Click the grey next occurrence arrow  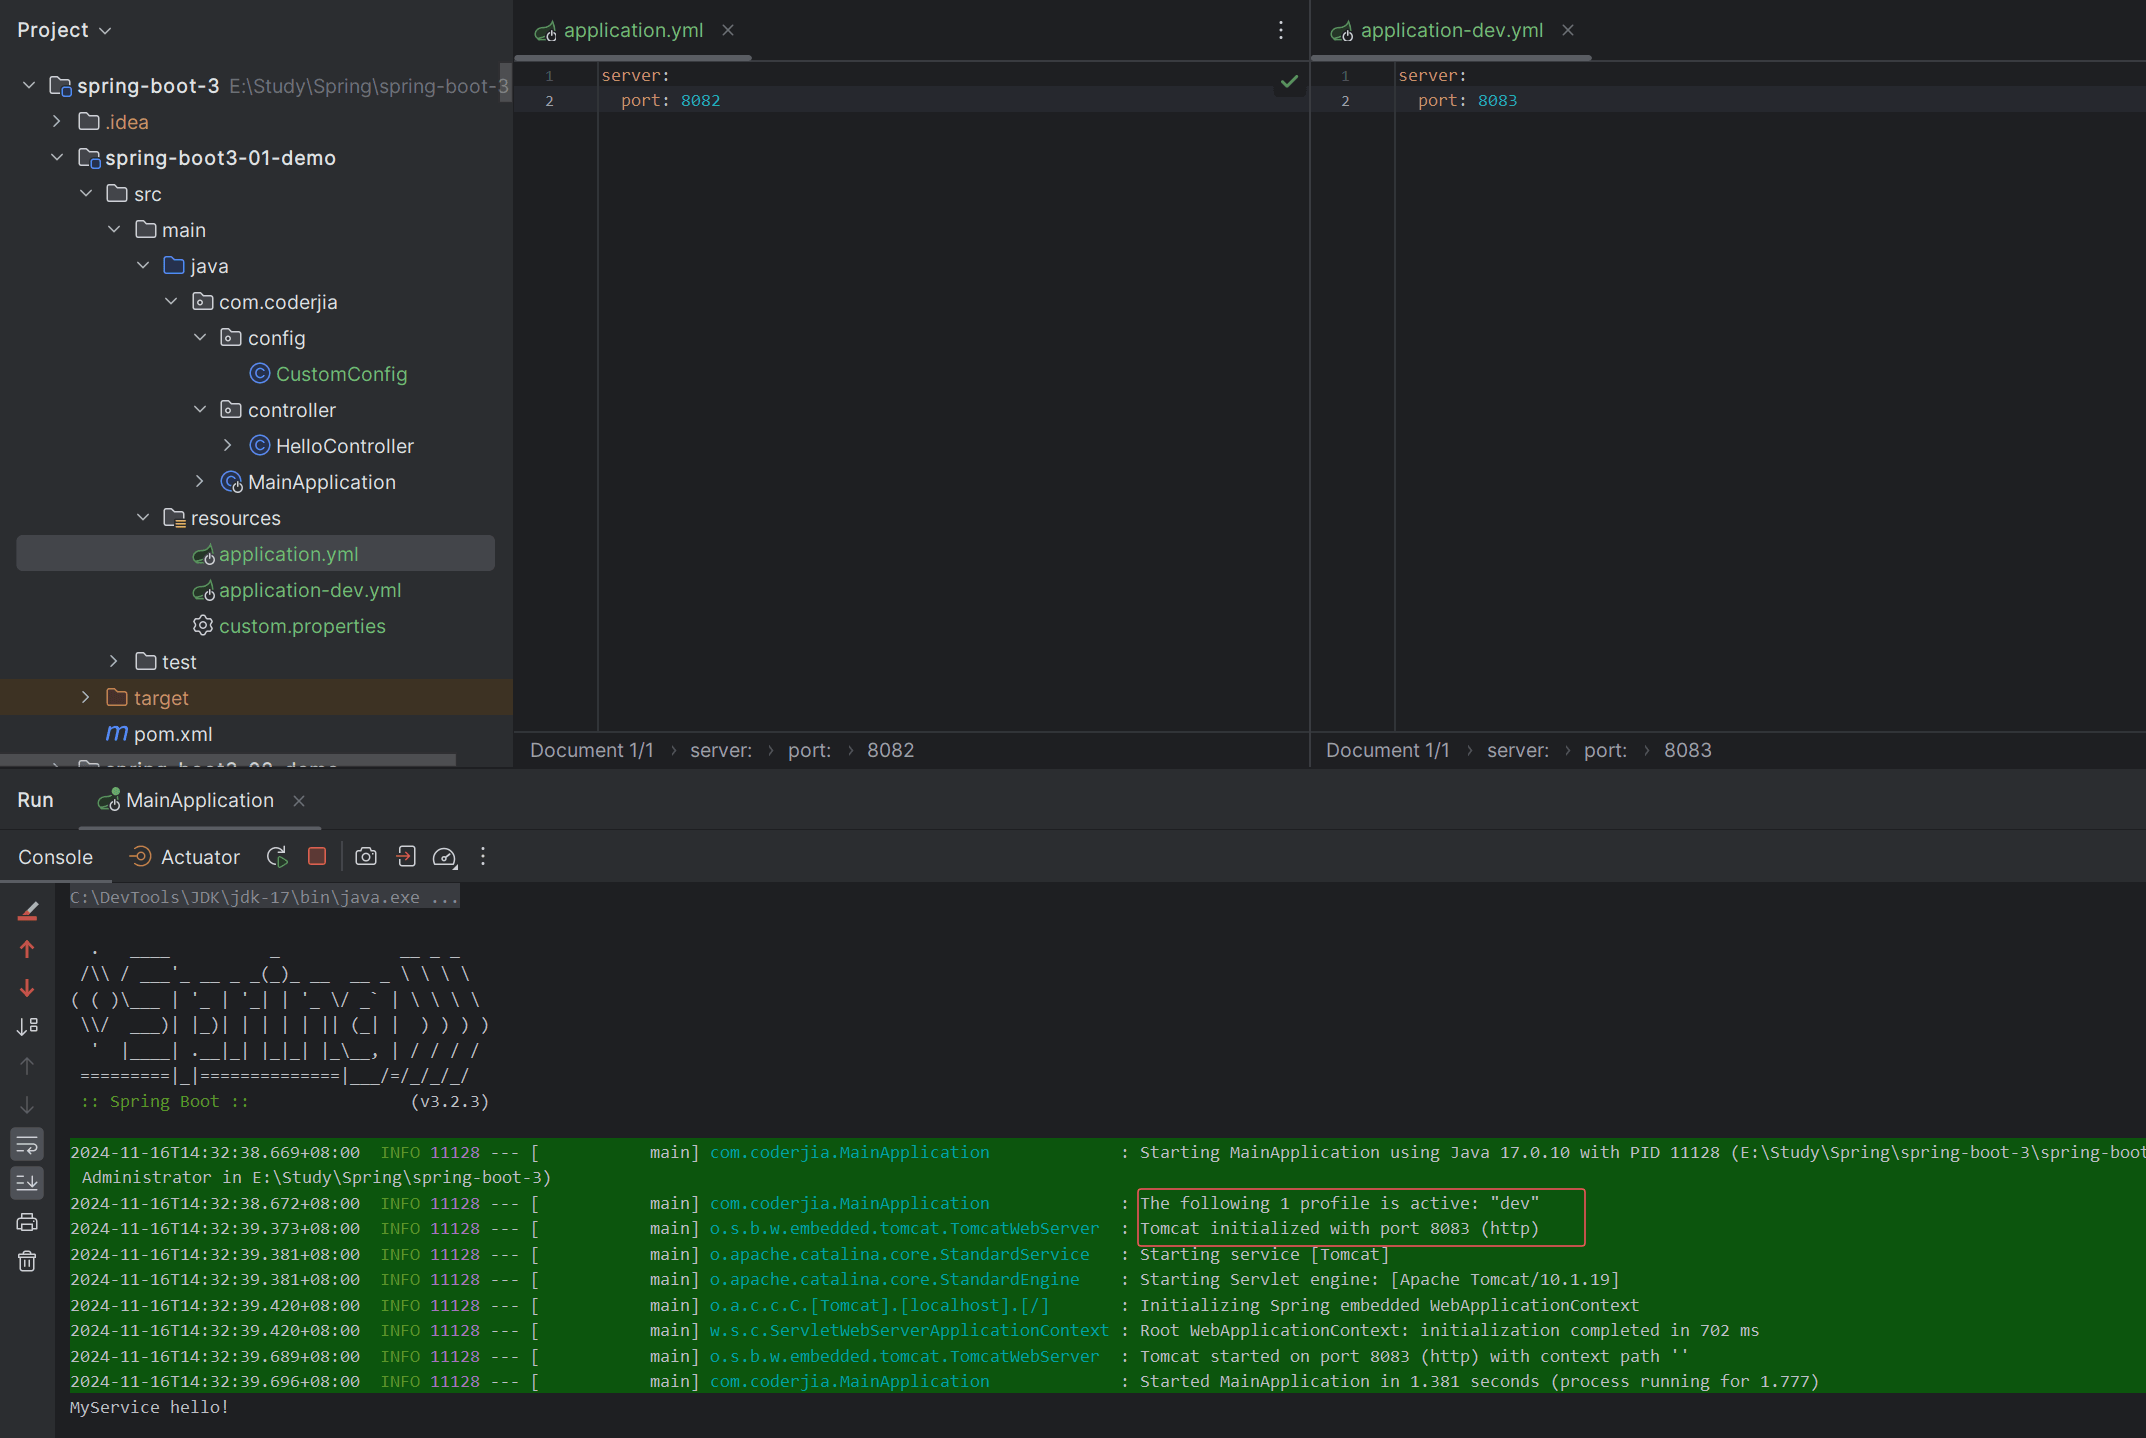[x=27, y=1105]
